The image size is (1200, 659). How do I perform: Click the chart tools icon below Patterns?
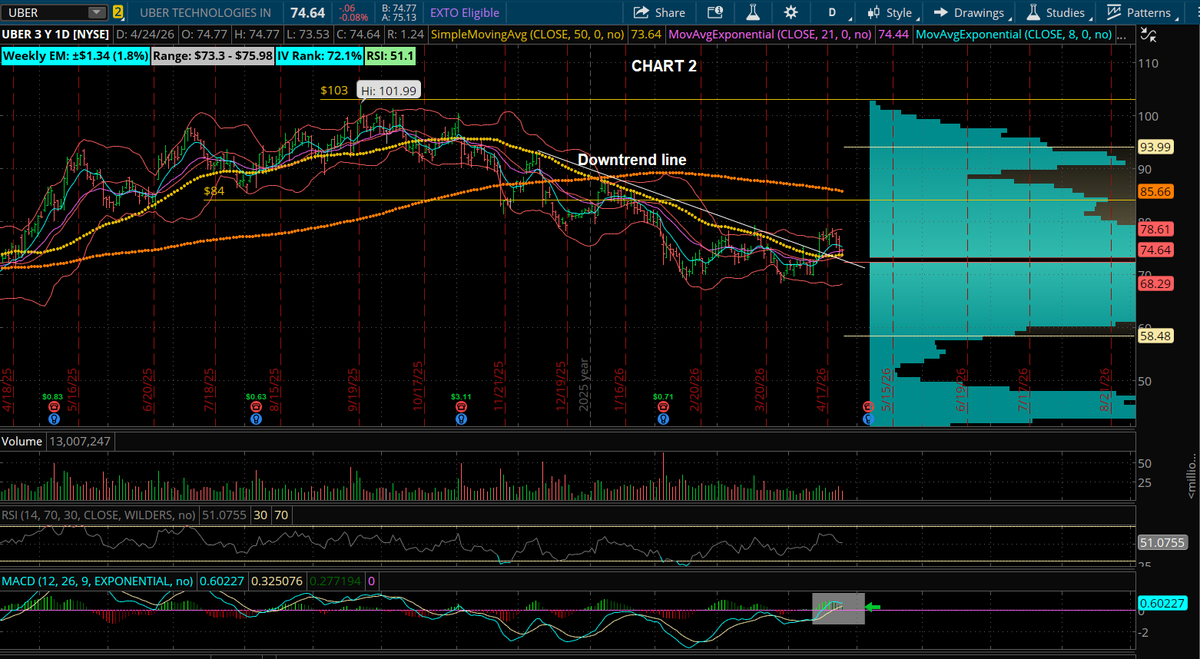(1149, 34)
